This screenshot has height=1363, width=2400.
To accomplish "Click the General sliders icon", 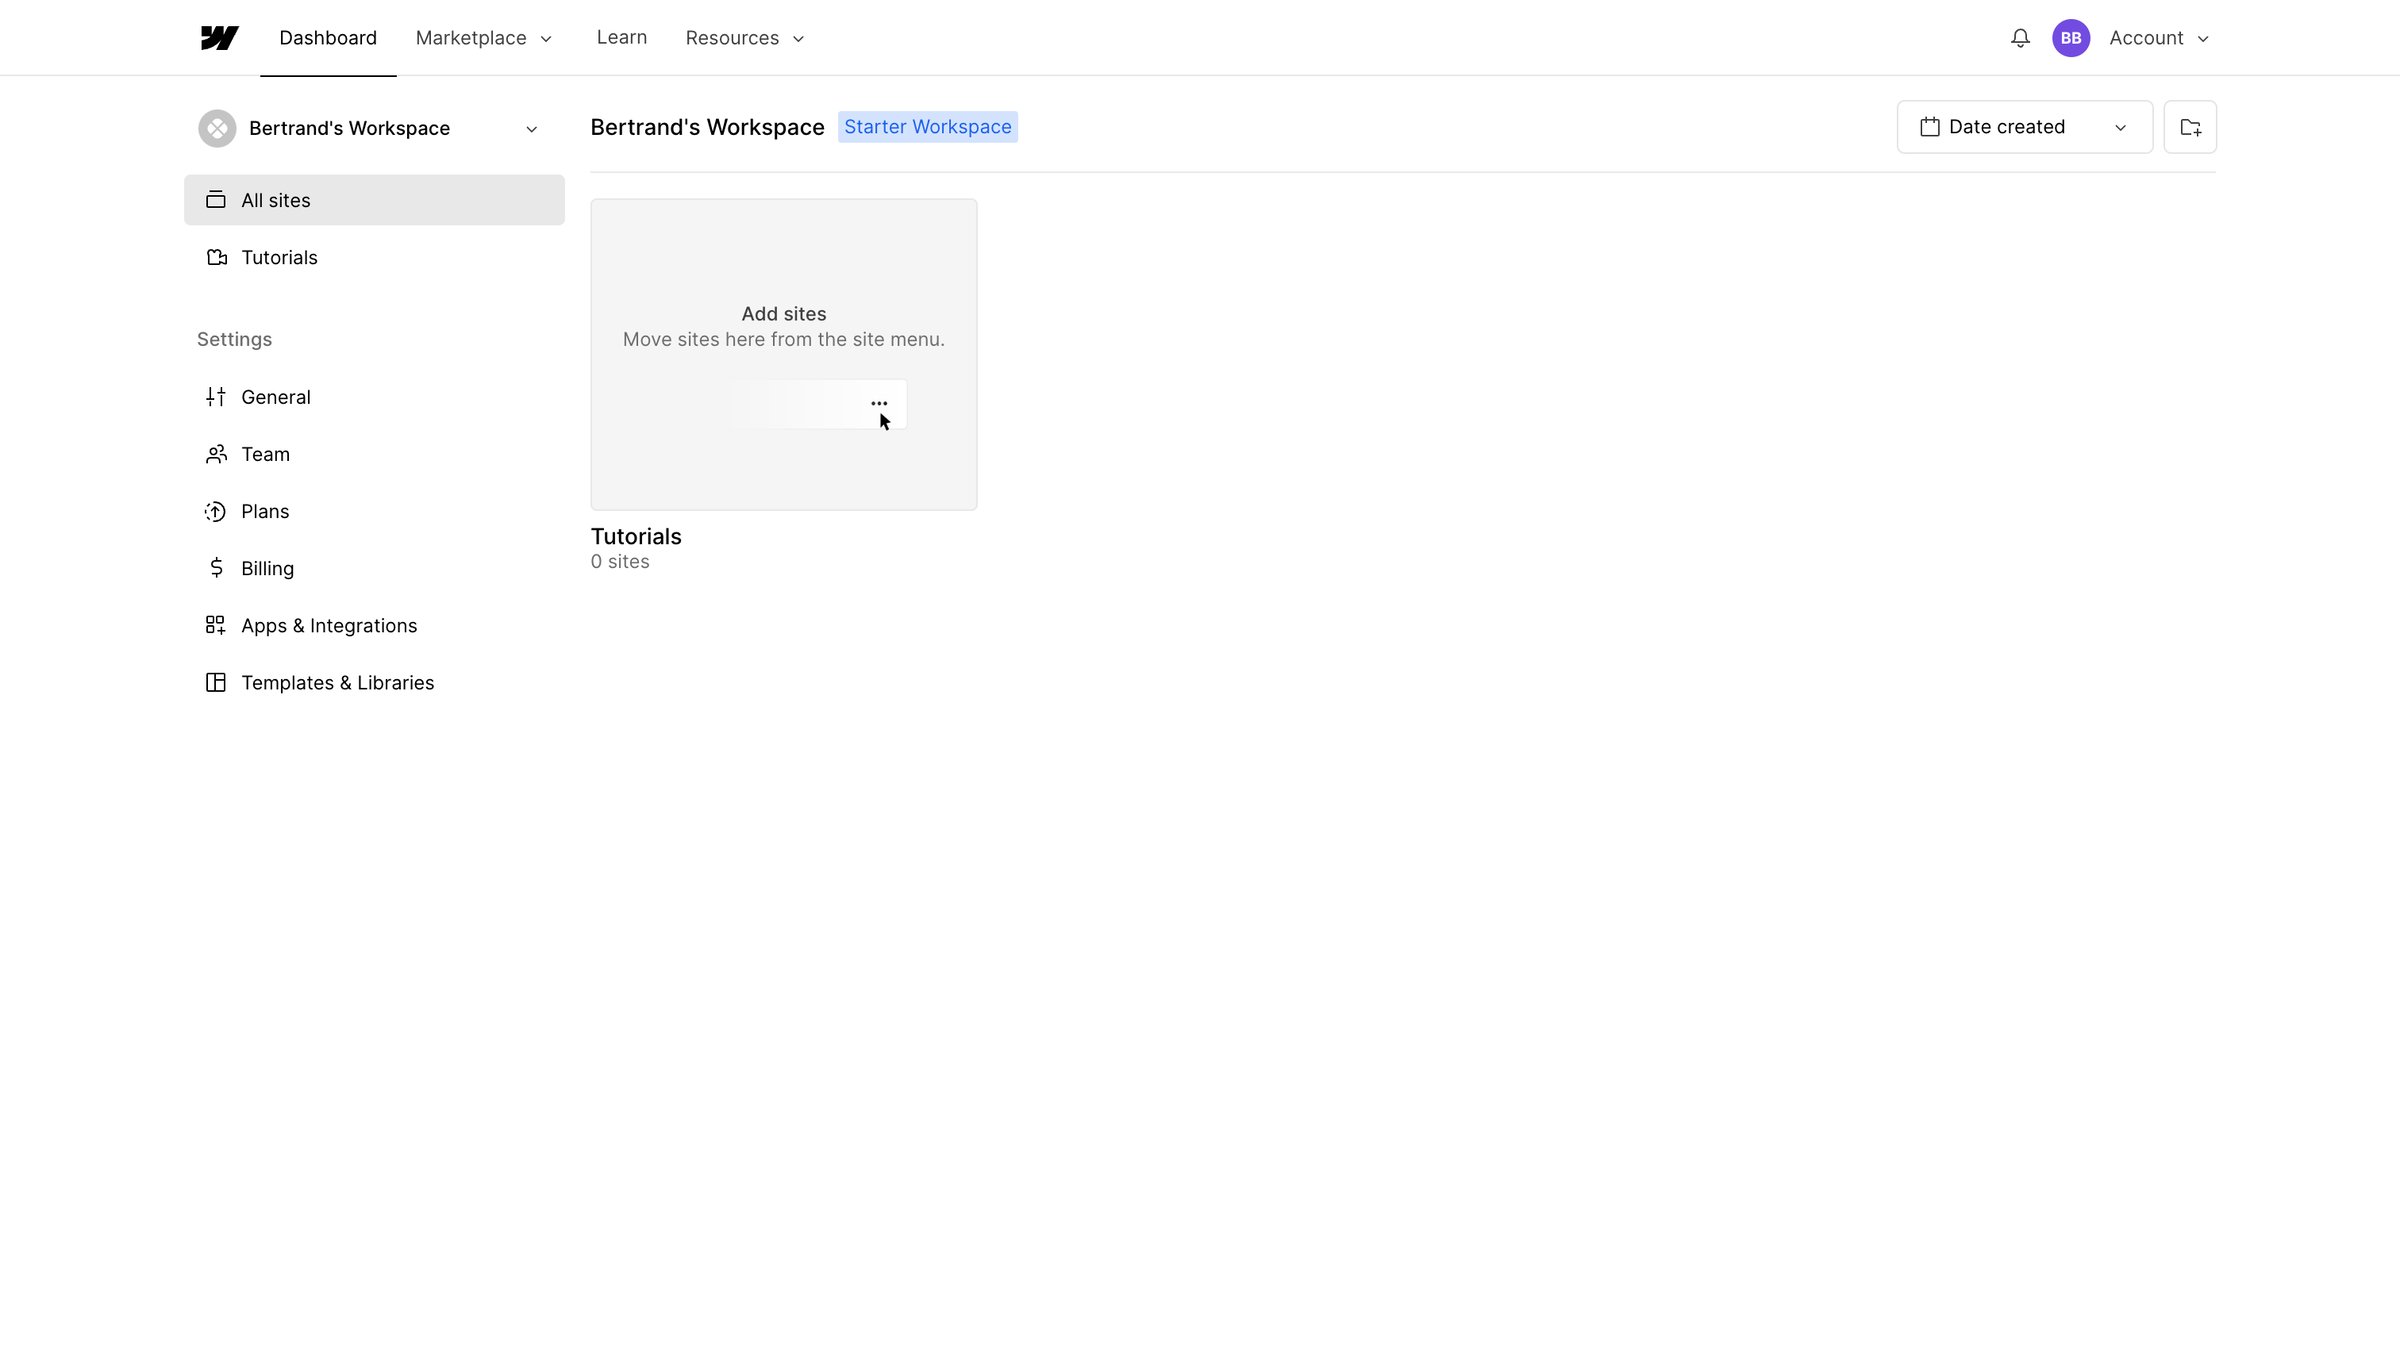I will [216, 397].
